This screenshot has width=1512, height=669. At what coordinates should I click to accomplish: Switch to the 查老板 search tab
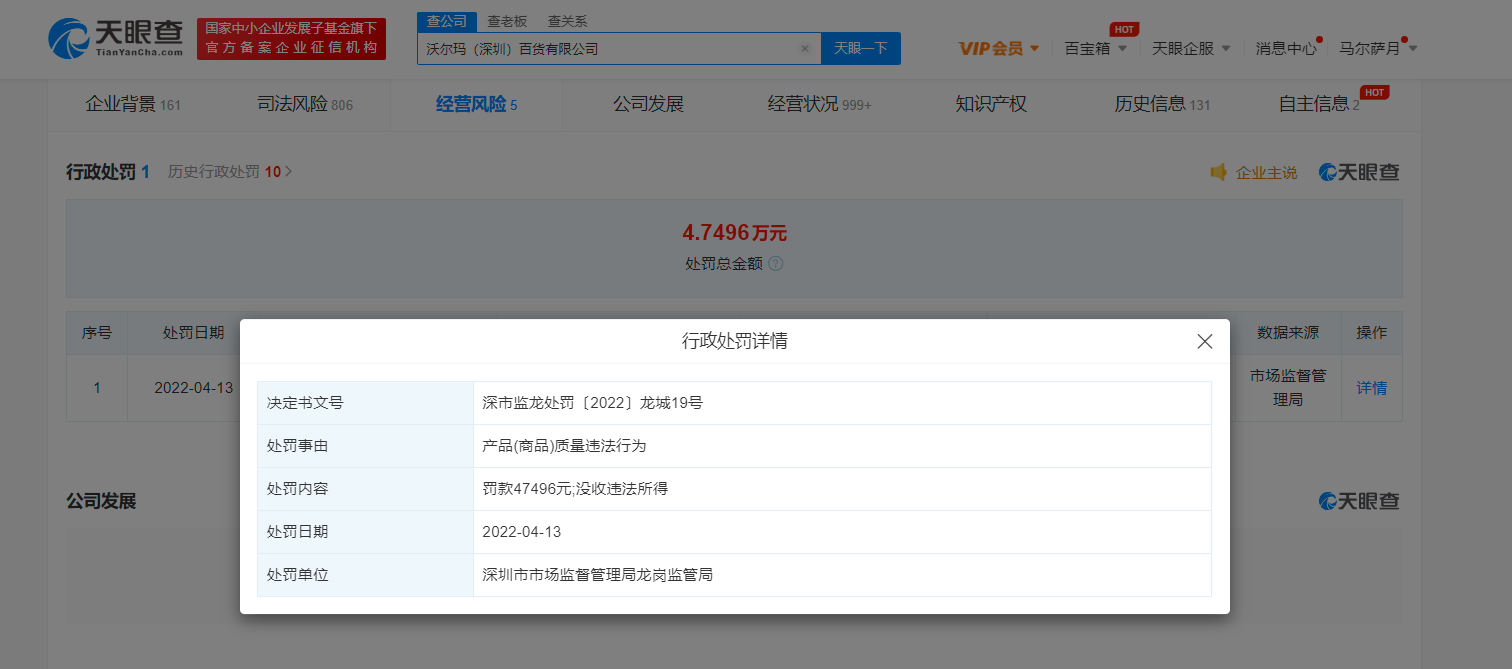point(507,21)
